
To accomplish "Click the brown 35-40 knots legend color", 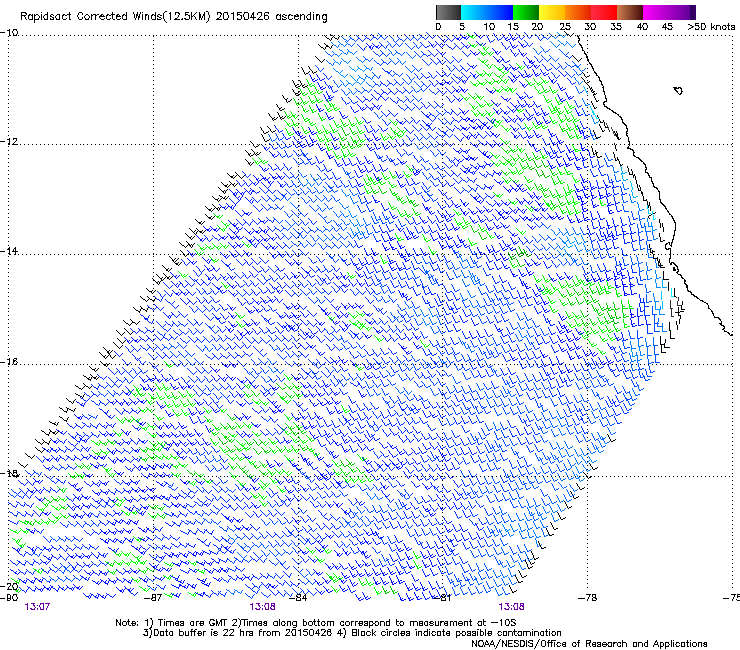I will 630,13.
